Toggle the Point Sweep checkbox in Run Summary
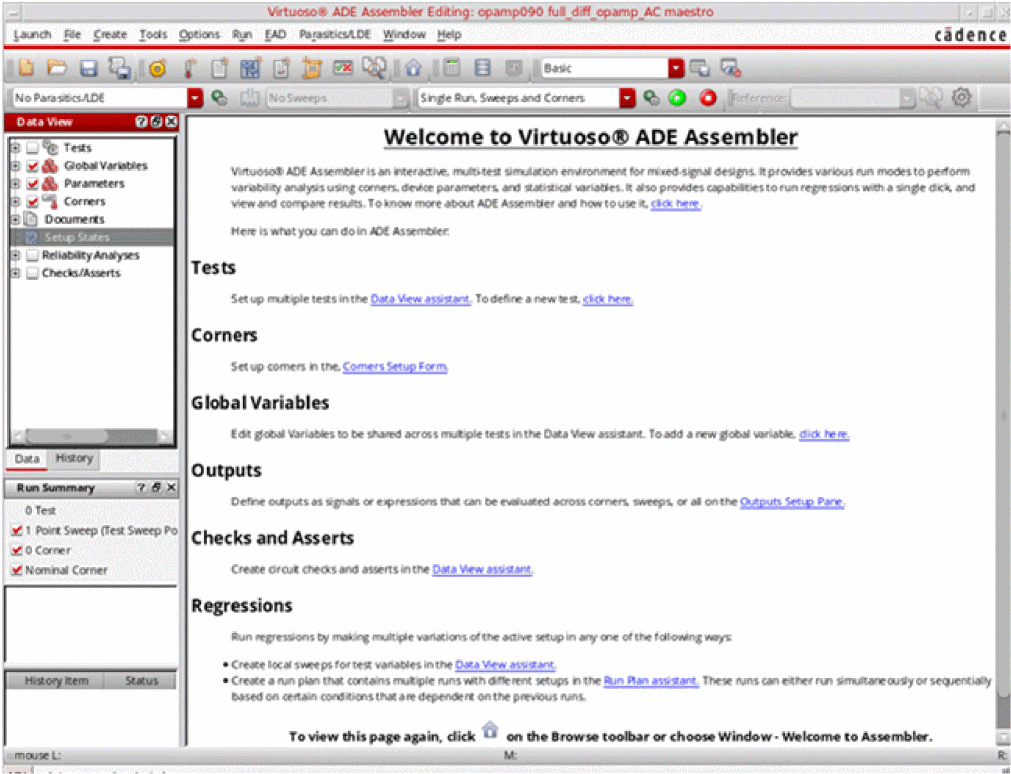Screen dimensions: 1011x774 (x=17, y=530)
